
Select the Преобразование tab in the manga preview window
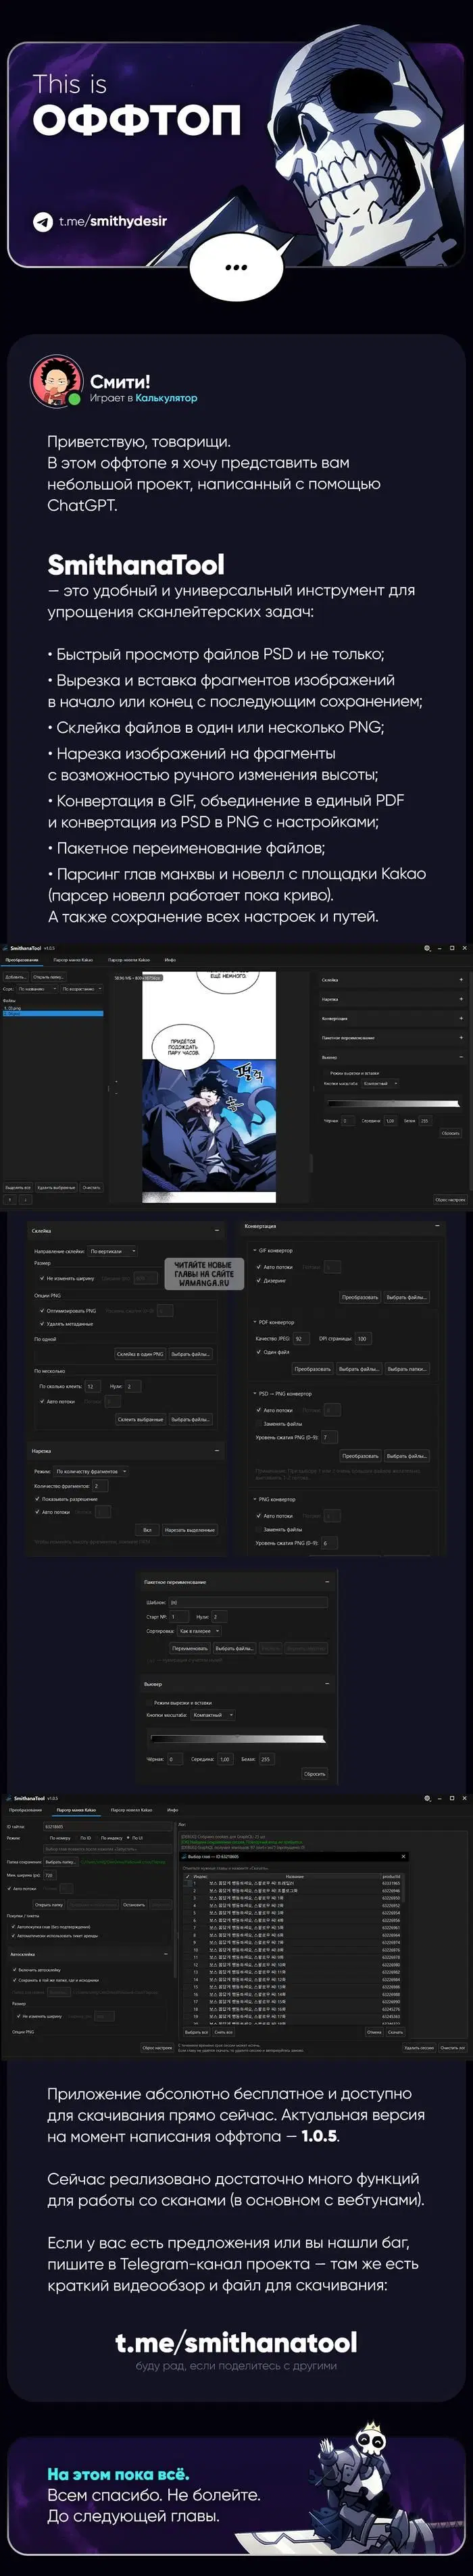[22, 960]
